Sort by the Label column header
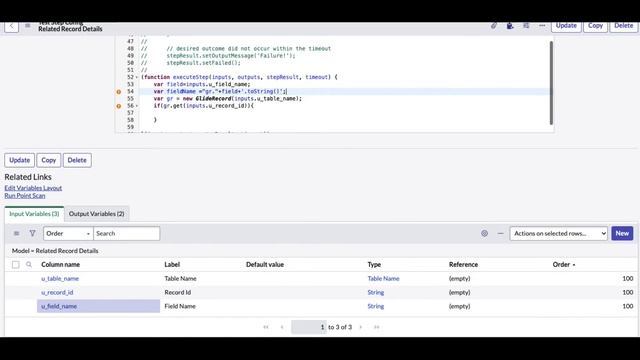This screenshot has height=360, width=640. pyautogui.click(x=172, y=264)
